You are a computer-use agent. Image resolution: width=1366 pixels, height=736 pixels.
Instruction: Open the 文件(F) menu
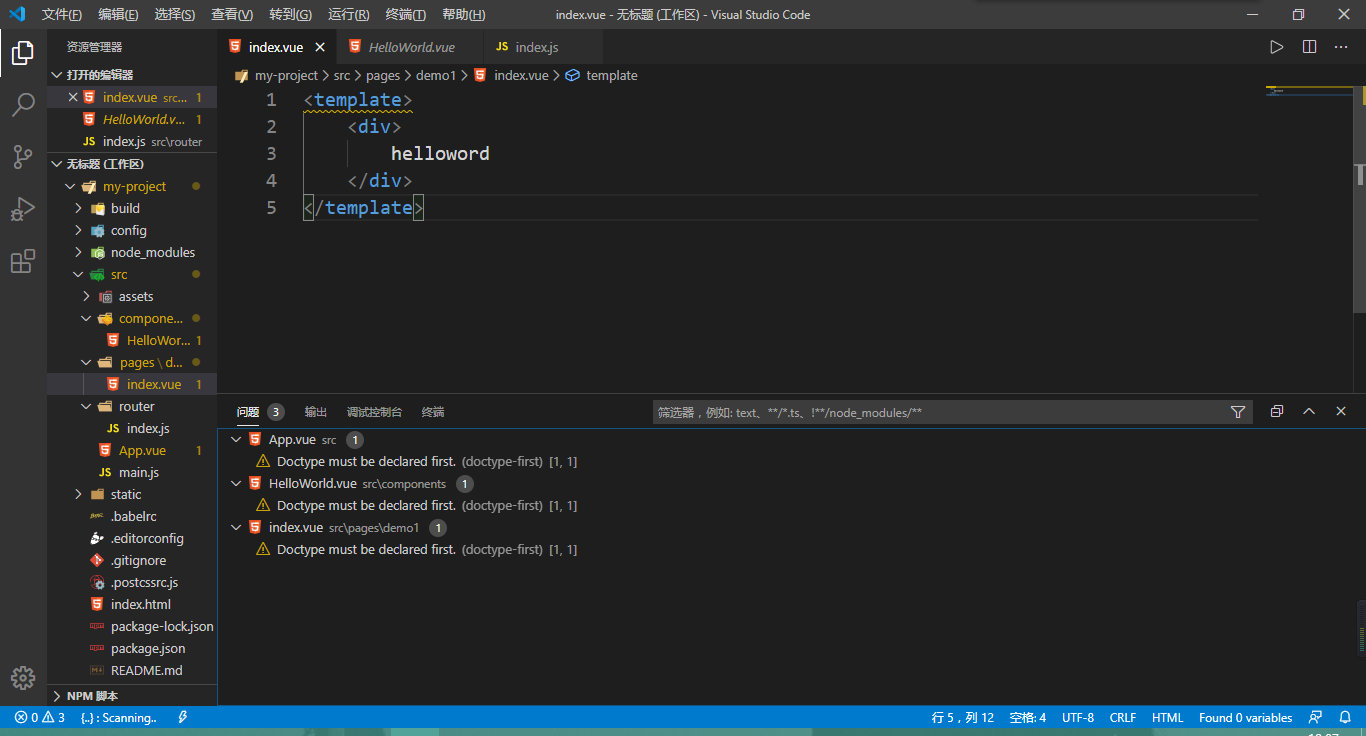(62, 14)
